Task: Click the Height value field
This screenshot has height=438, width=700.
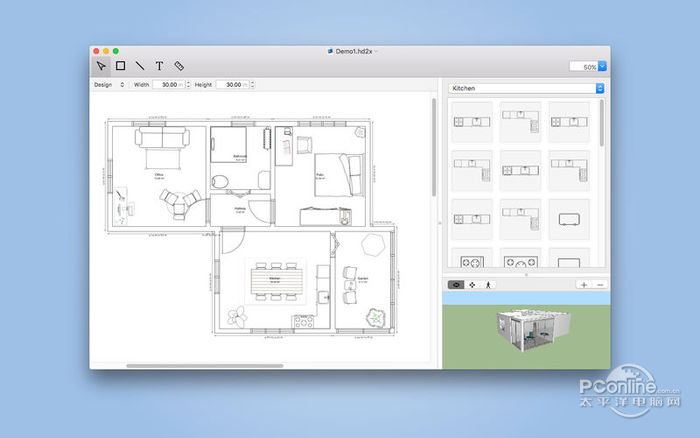Action: click(233, 85)
